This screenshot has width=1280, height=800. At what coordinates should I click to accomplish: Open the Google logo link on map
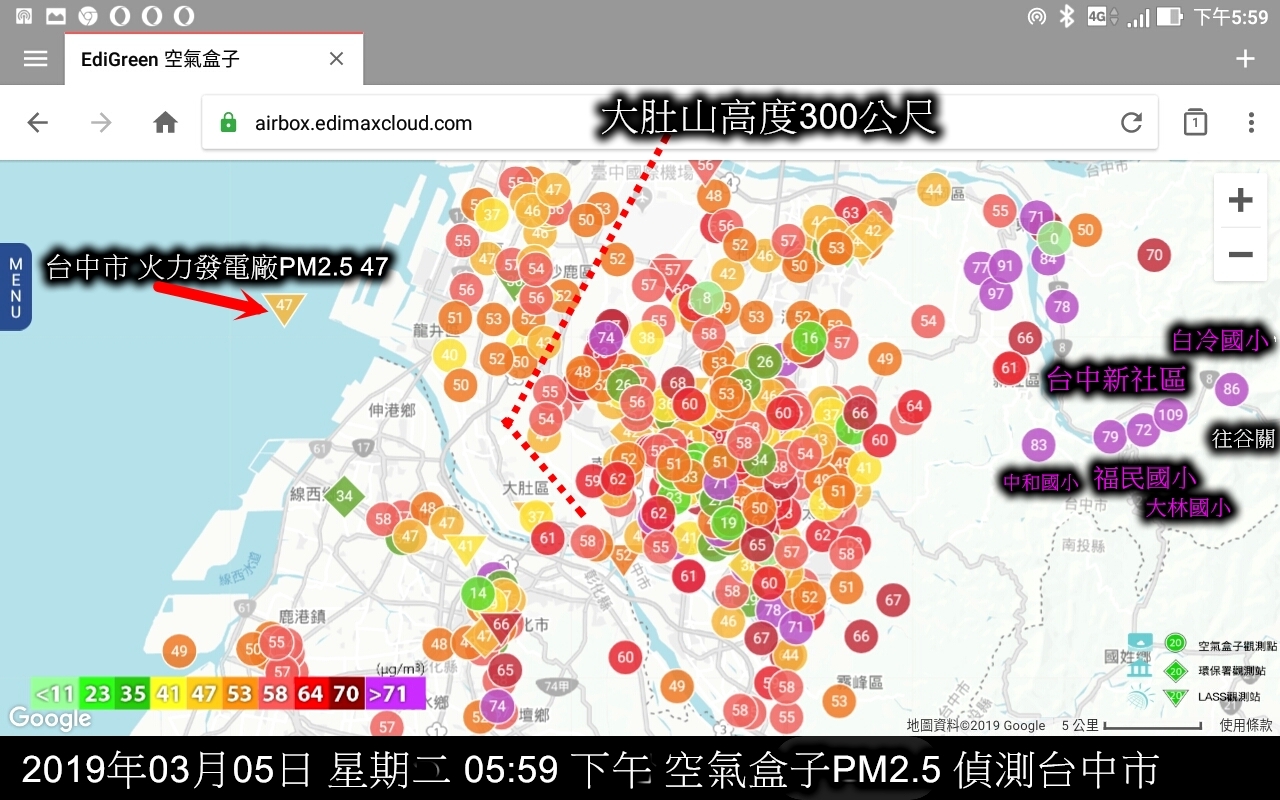(x=49, y=718)
